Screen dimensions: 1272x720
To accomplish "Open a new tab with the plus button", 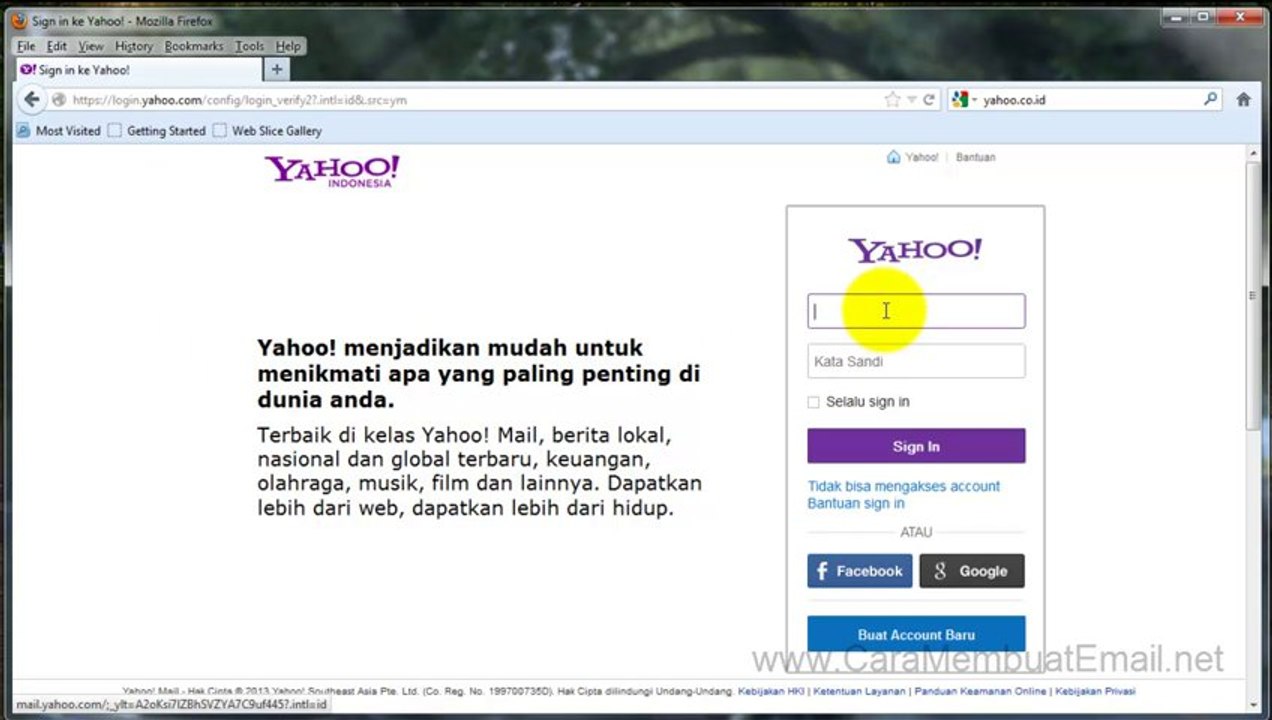I will click(277, 70).
